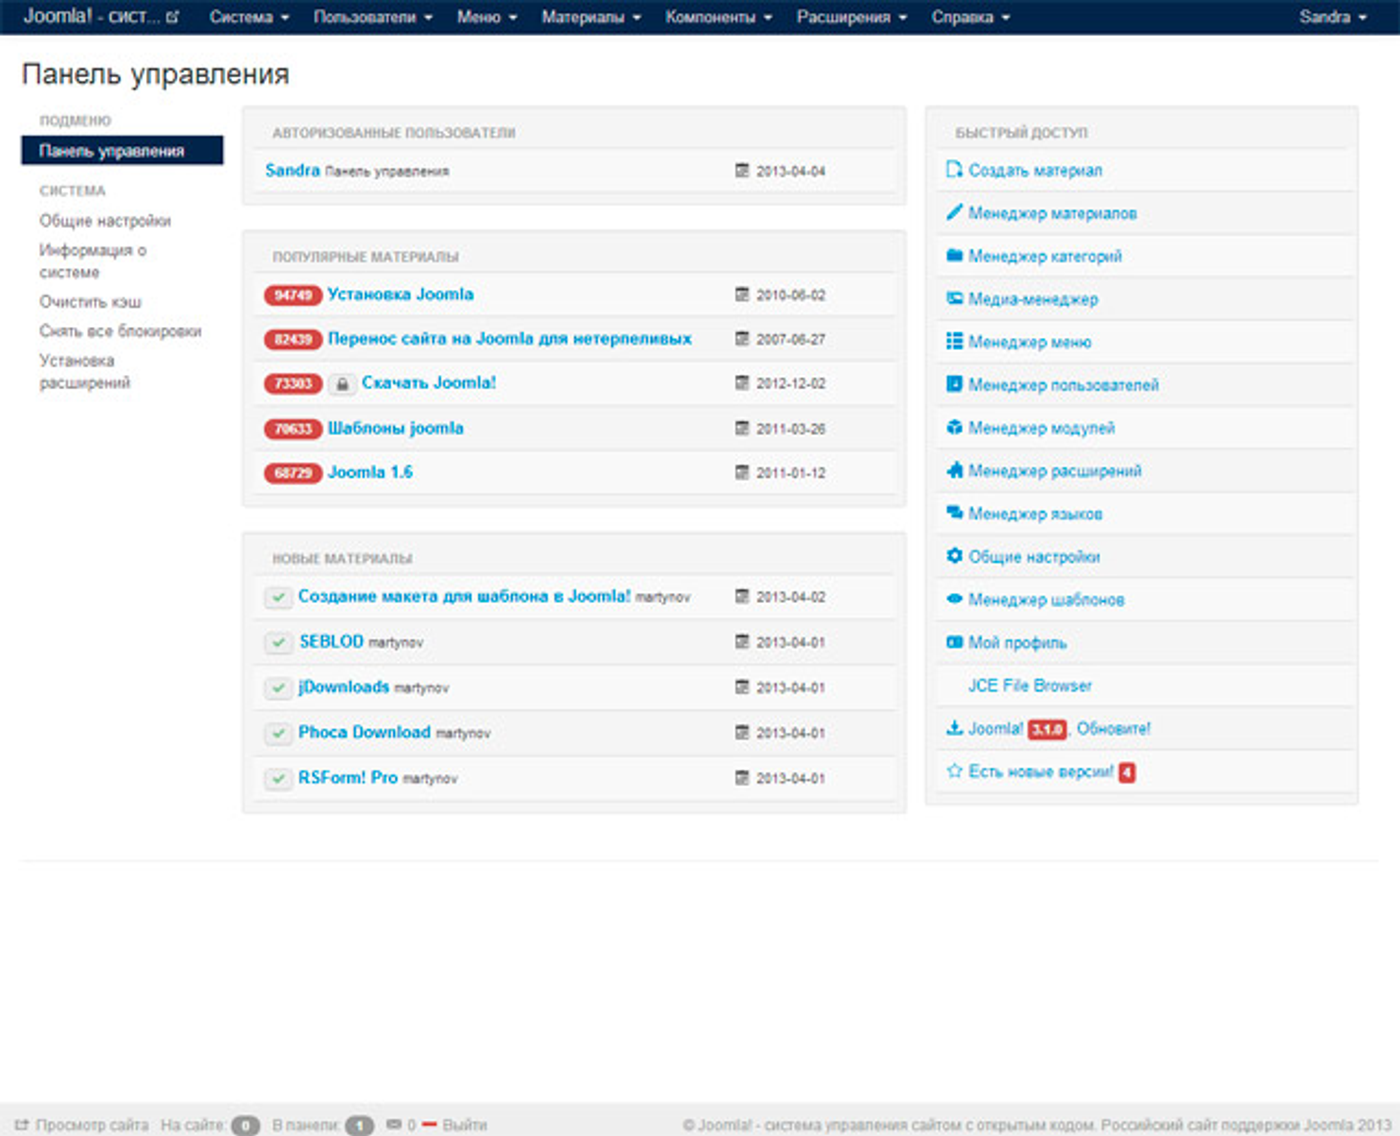
Task: Click the cube icon for Менеджер модулей
Action: 954,428
